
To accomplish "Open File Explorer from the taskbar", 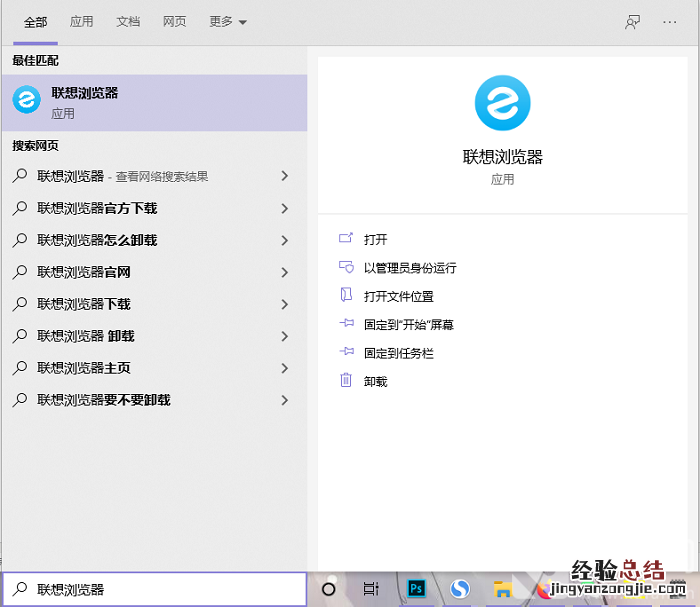I will point(503,589).
